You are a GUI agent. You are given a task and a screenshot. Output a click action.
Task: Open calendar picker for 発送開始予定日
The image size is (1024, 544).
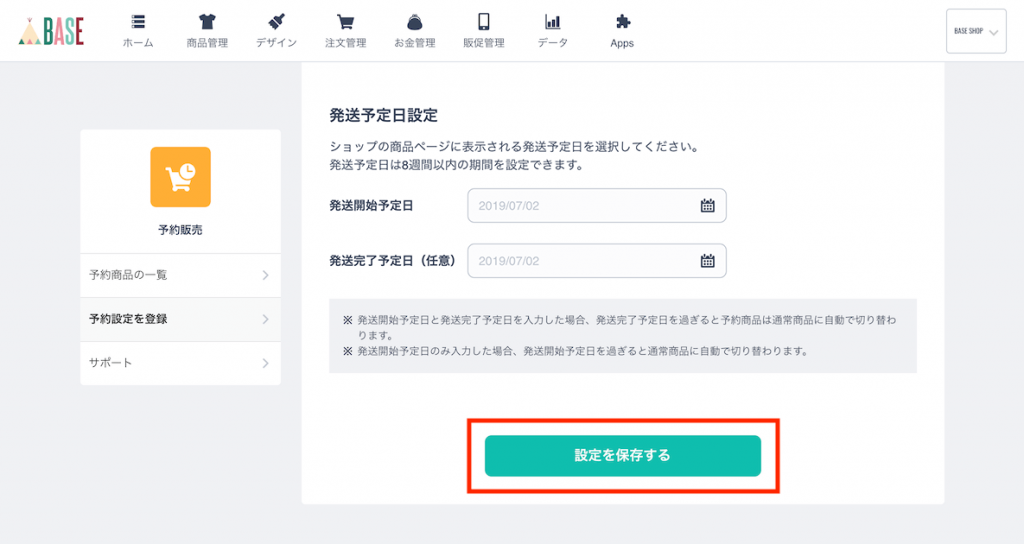tap(707, 206)
